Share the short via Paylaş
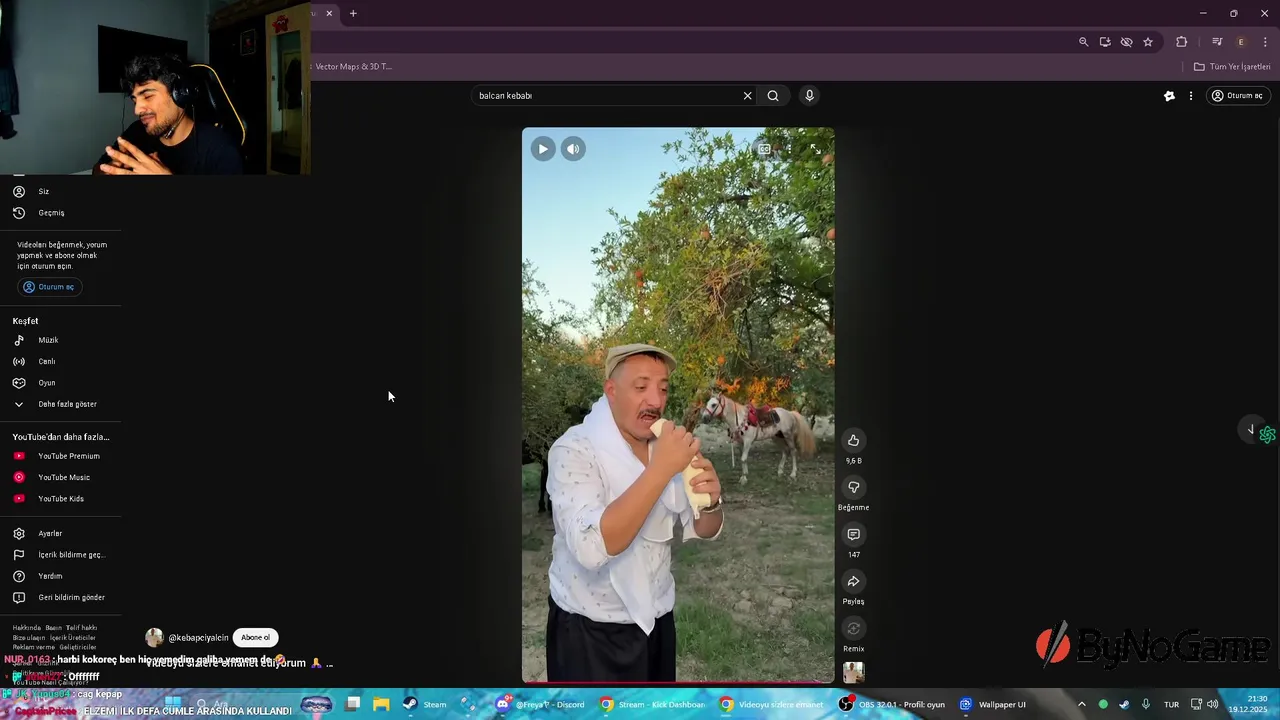The image size is (1280, 720). click(x=853, y=581)
